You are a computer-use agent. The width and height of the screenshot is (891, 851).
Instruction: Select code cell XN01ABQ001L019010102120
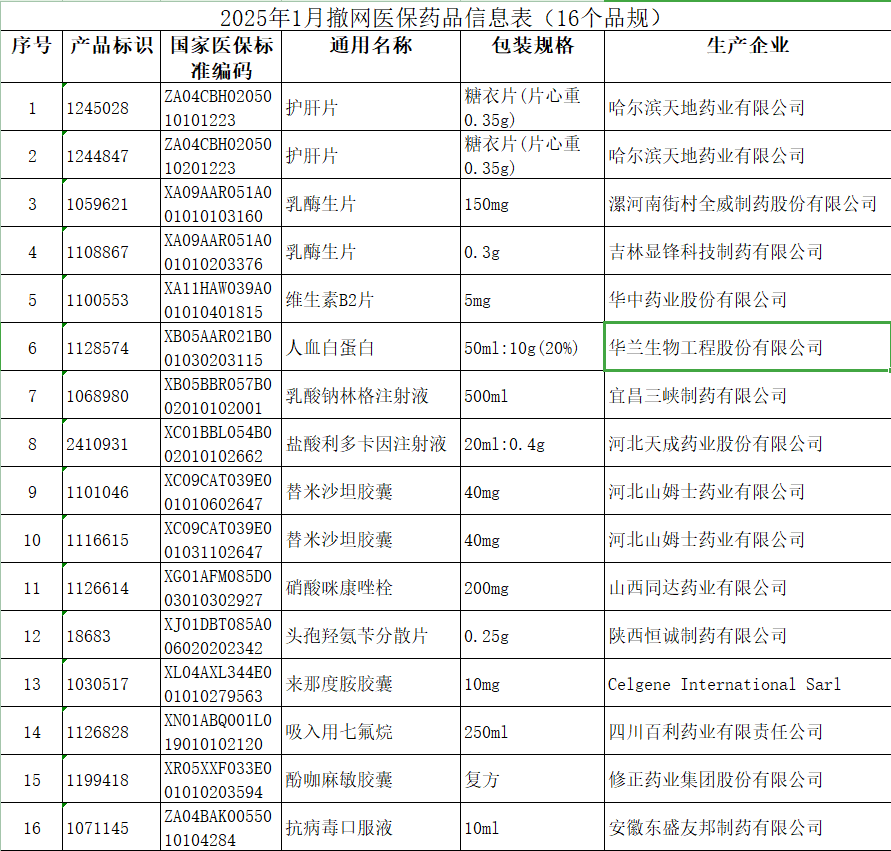pyautogui.click(x=221, y=732)
